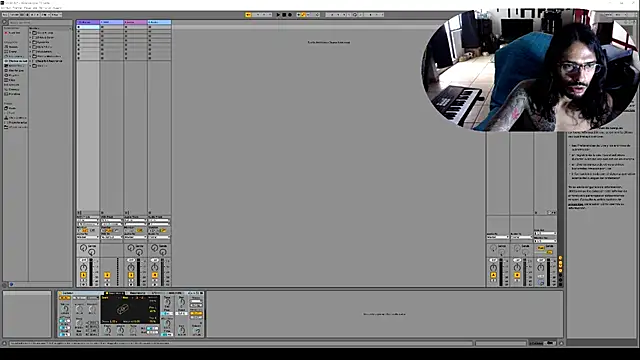
Task: Toggle return track A's yellow activator
Action: pyautogui.click(x=493, y=276)
